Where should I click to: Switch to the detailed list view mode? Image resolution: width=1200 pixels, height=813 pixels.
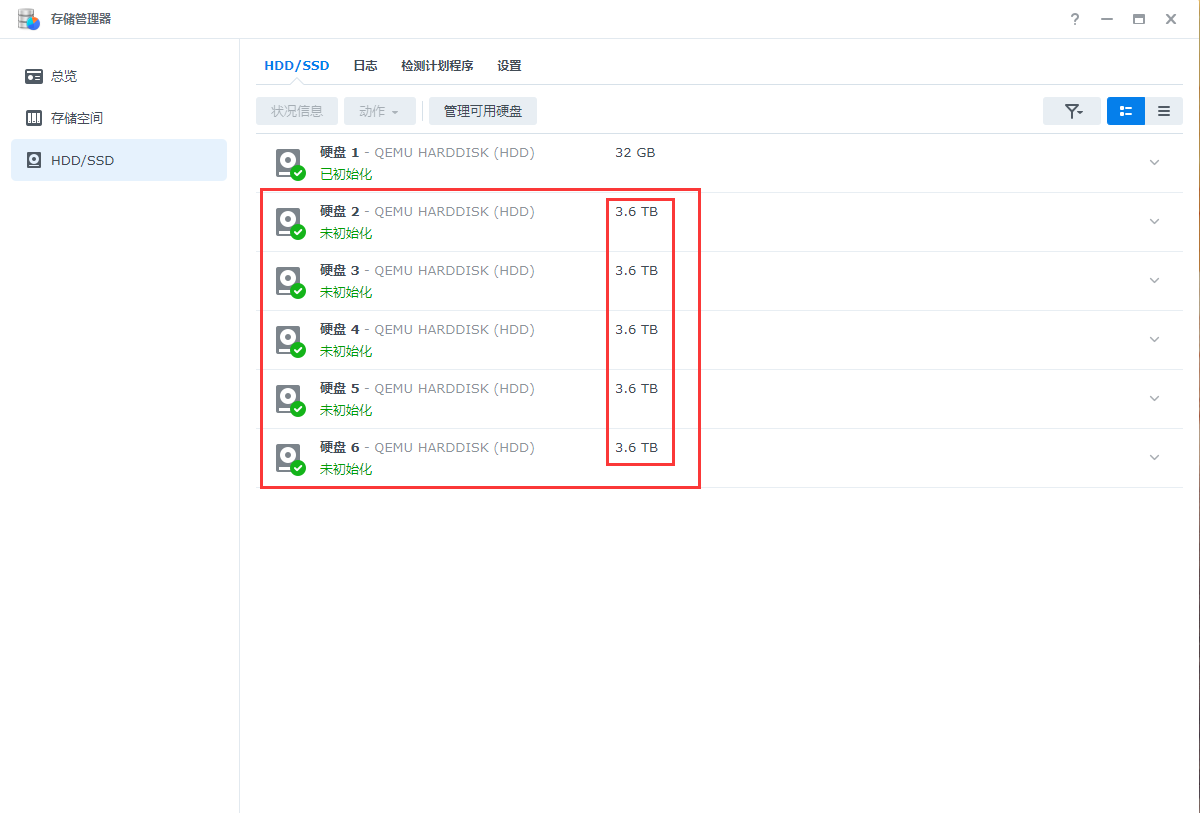(x=1125, y=111)
